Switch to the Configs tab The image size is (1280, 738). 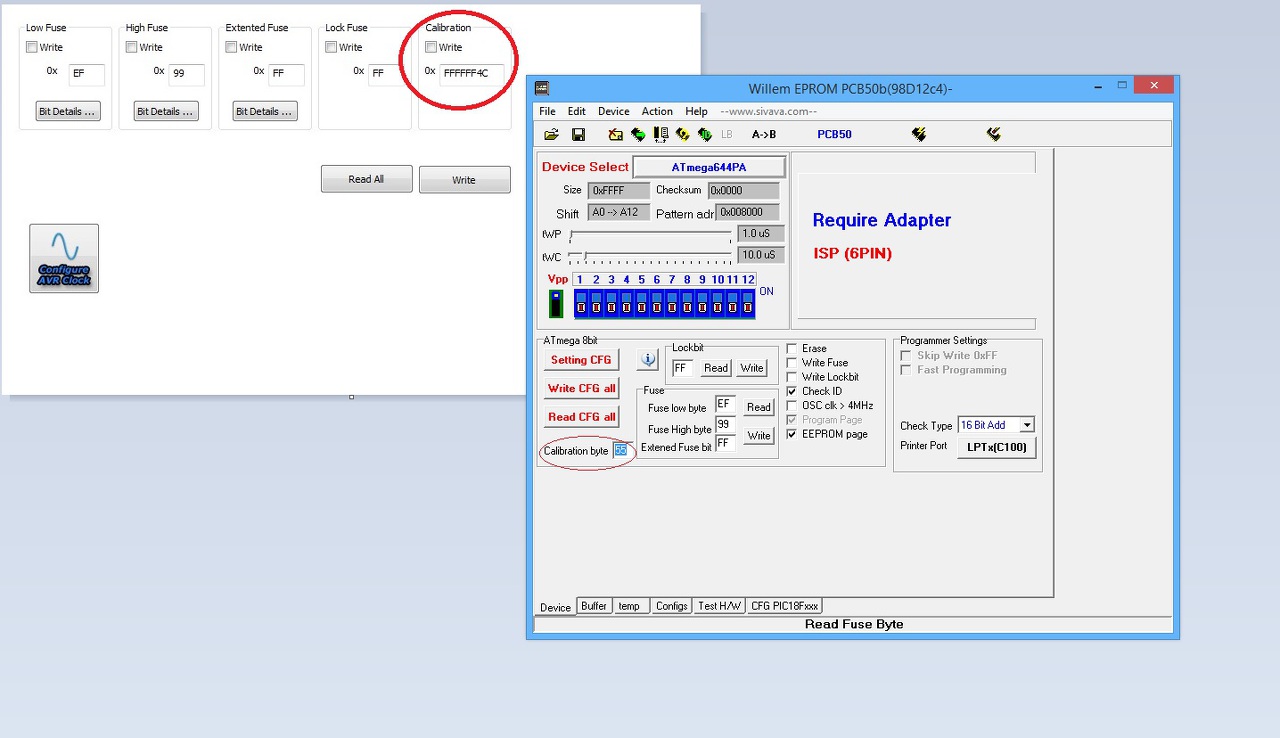[x=672, y=606]
